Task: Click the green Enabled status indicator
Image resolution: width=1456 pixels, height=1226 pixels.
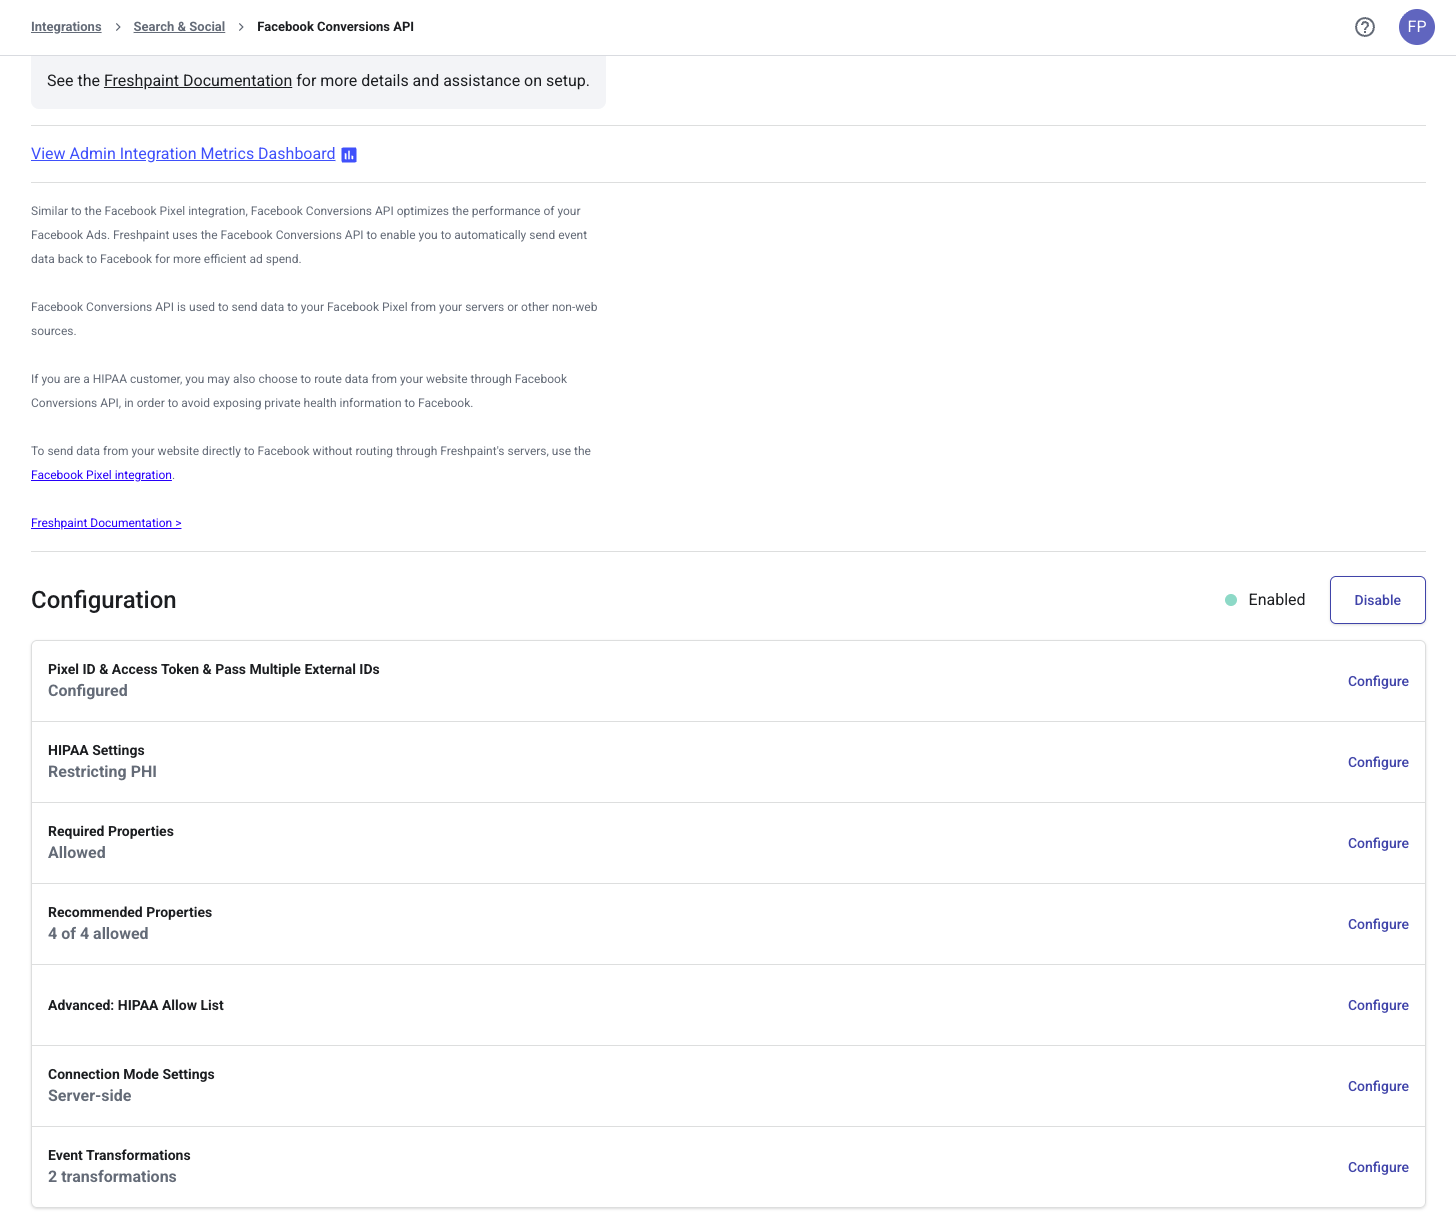Action: point(1231,600)
